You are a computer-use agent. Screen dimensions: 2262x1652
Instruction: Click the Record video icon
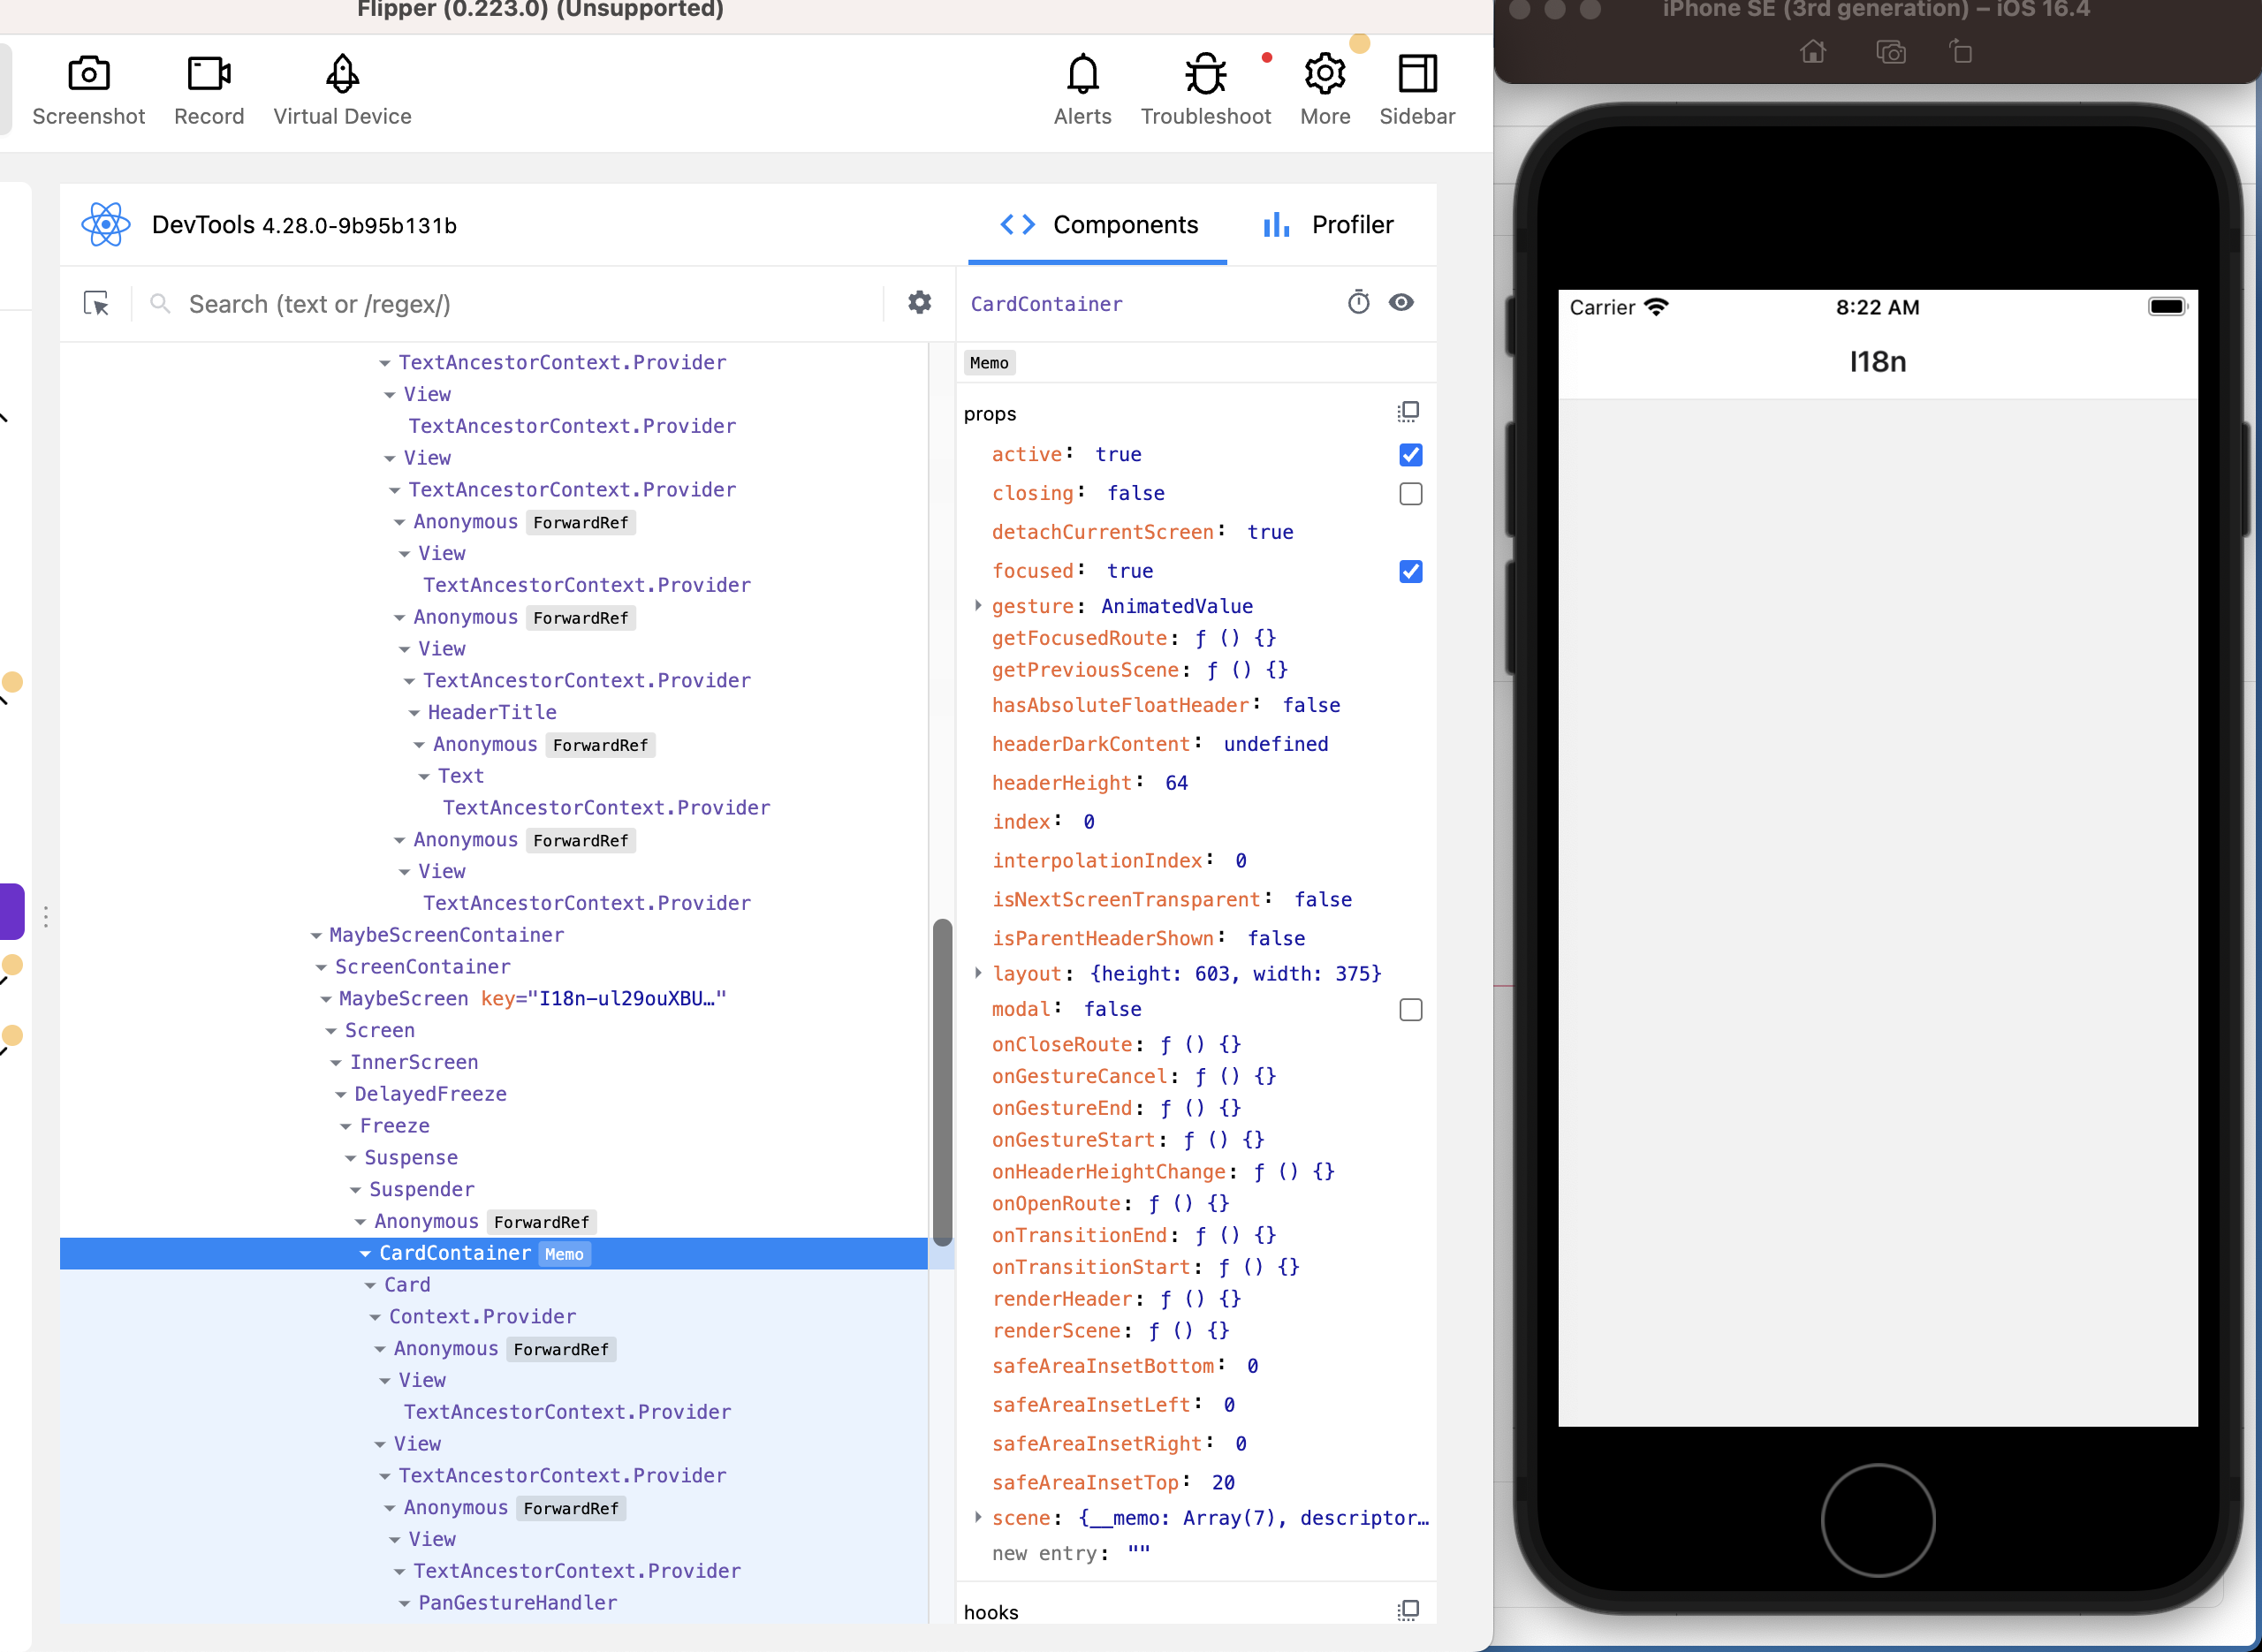pyautogui.click(x=209, y=74)
